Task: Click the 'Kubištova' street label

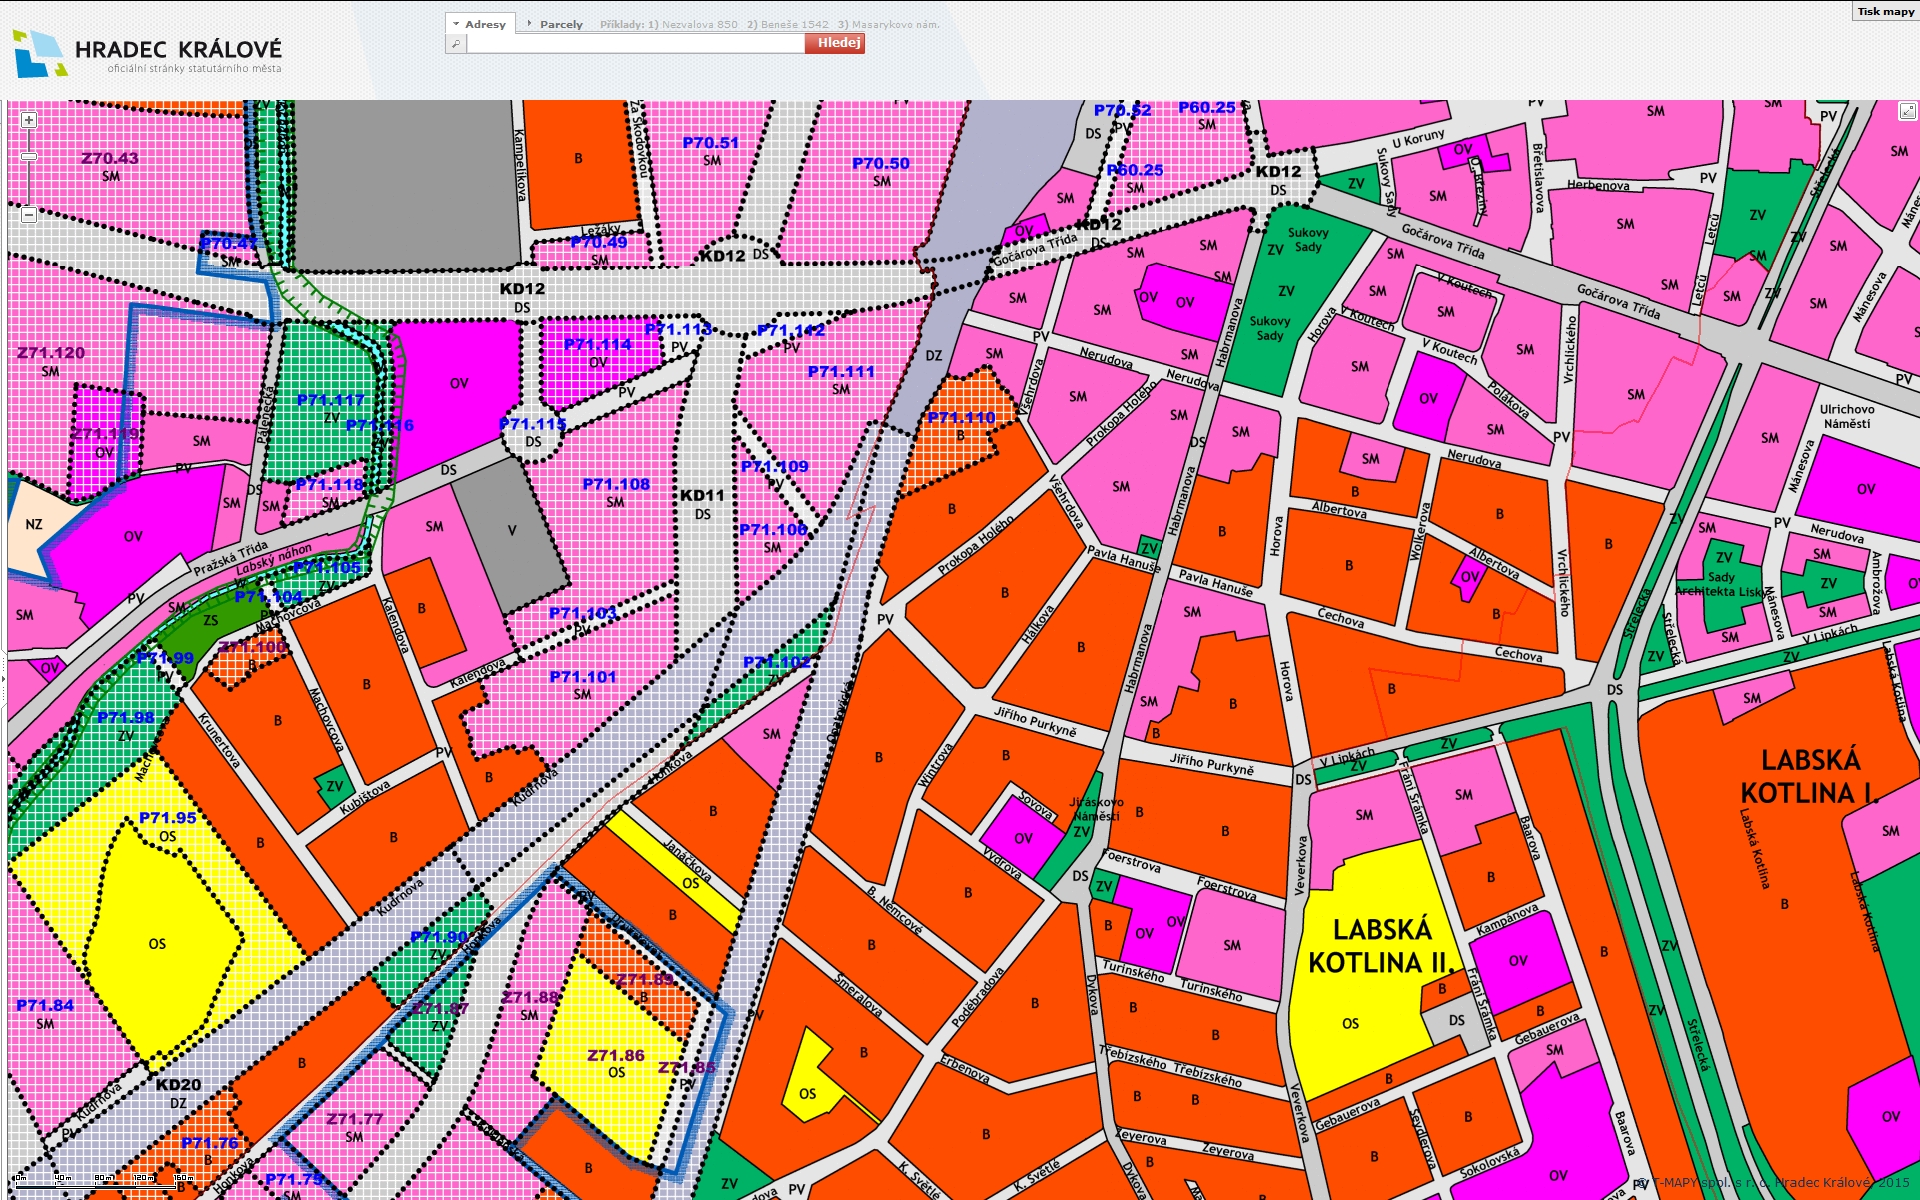Action: coord(365,797)
